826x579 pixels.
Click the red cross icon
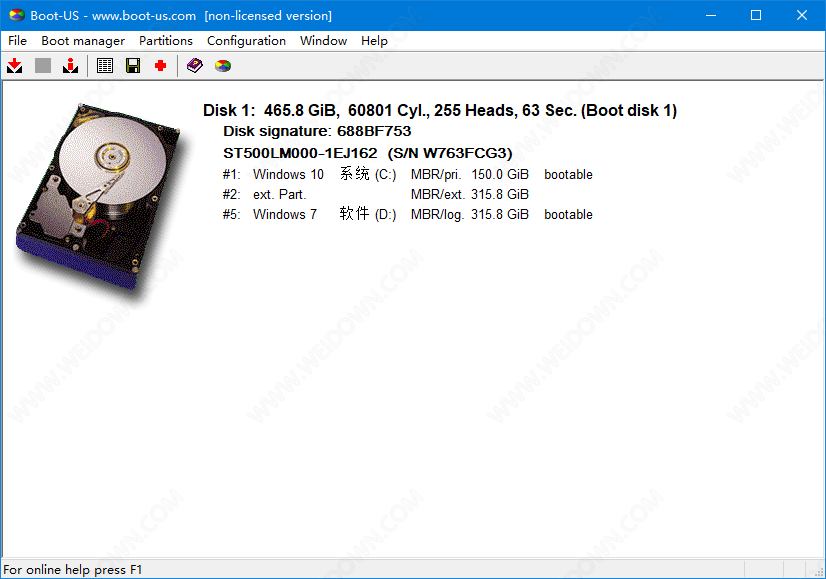pos(161,66)
